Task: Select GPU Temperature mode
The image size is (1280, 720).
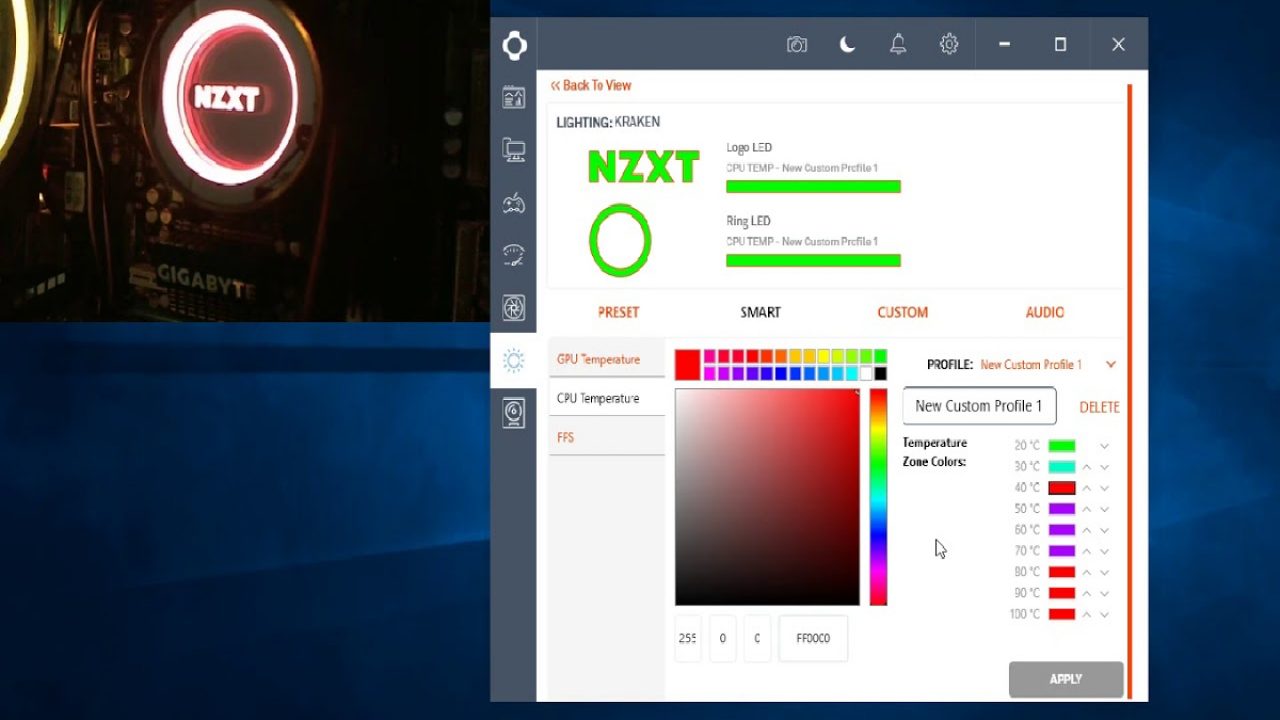Action: [607, 359]
